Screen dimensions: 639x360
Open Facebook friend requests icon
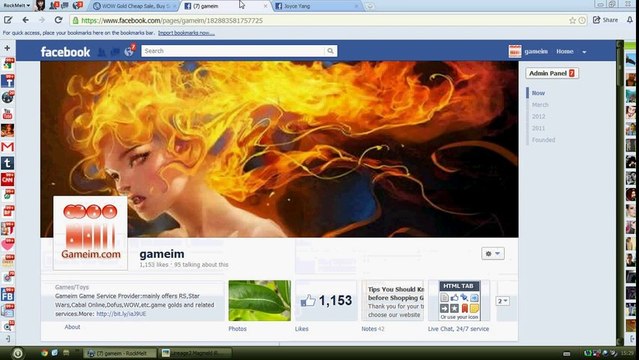(x=102, y=52)
